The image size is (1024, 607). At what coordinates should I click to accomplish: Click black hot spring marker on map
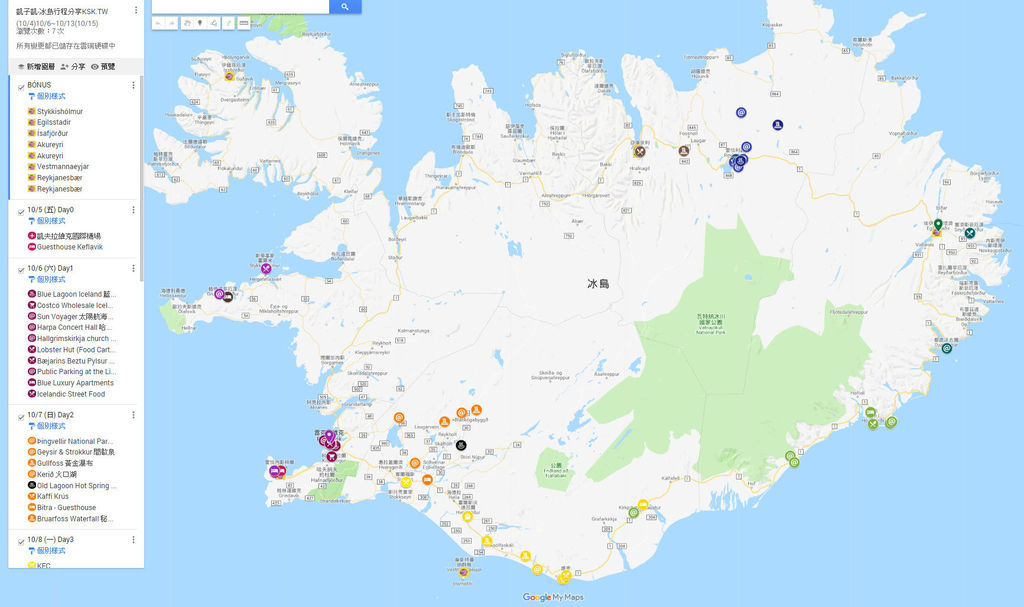tap(461, 445)
